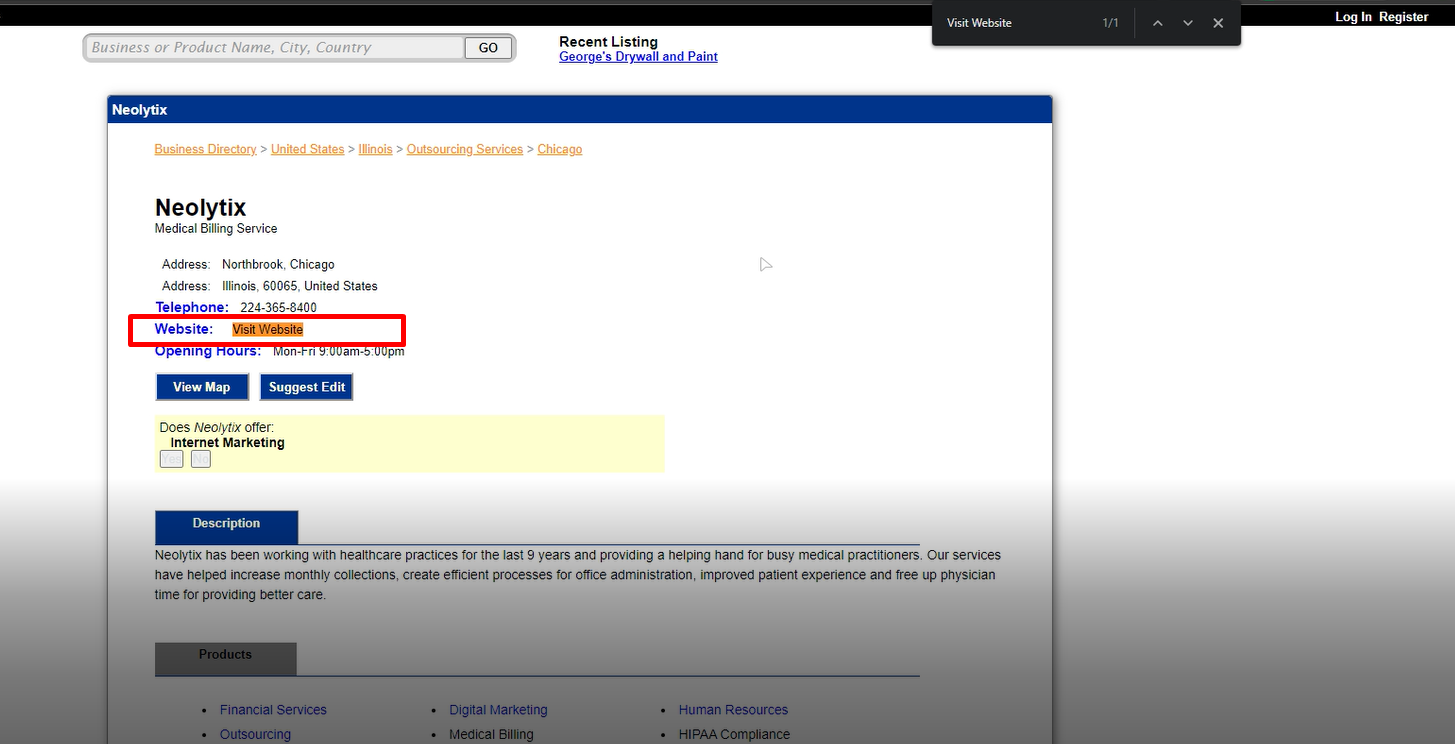The width and height of the screenshot is (1455, 744).
Task: Go to next find match arrow
Action: pos(1188,23)
